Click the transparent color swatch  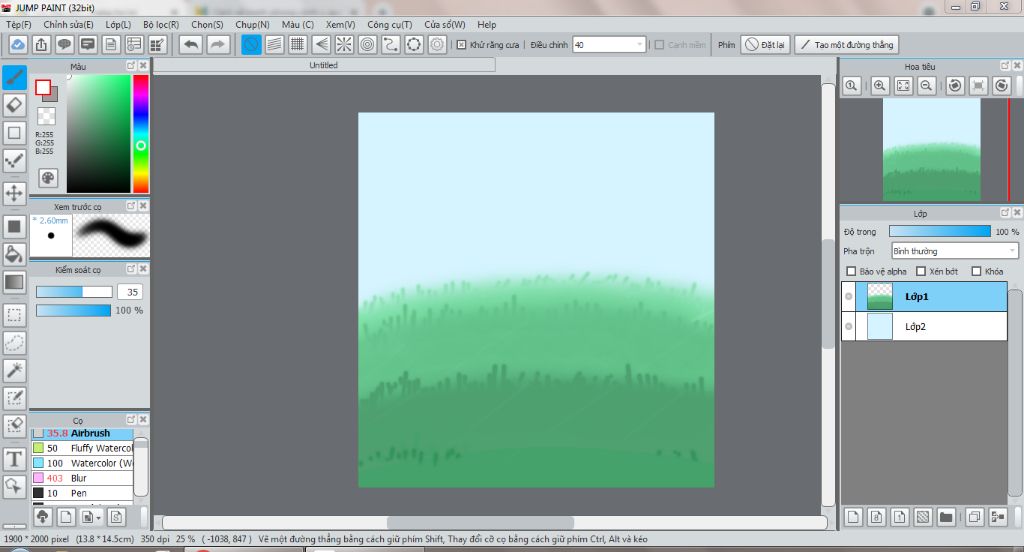click(x=46, y=116)
